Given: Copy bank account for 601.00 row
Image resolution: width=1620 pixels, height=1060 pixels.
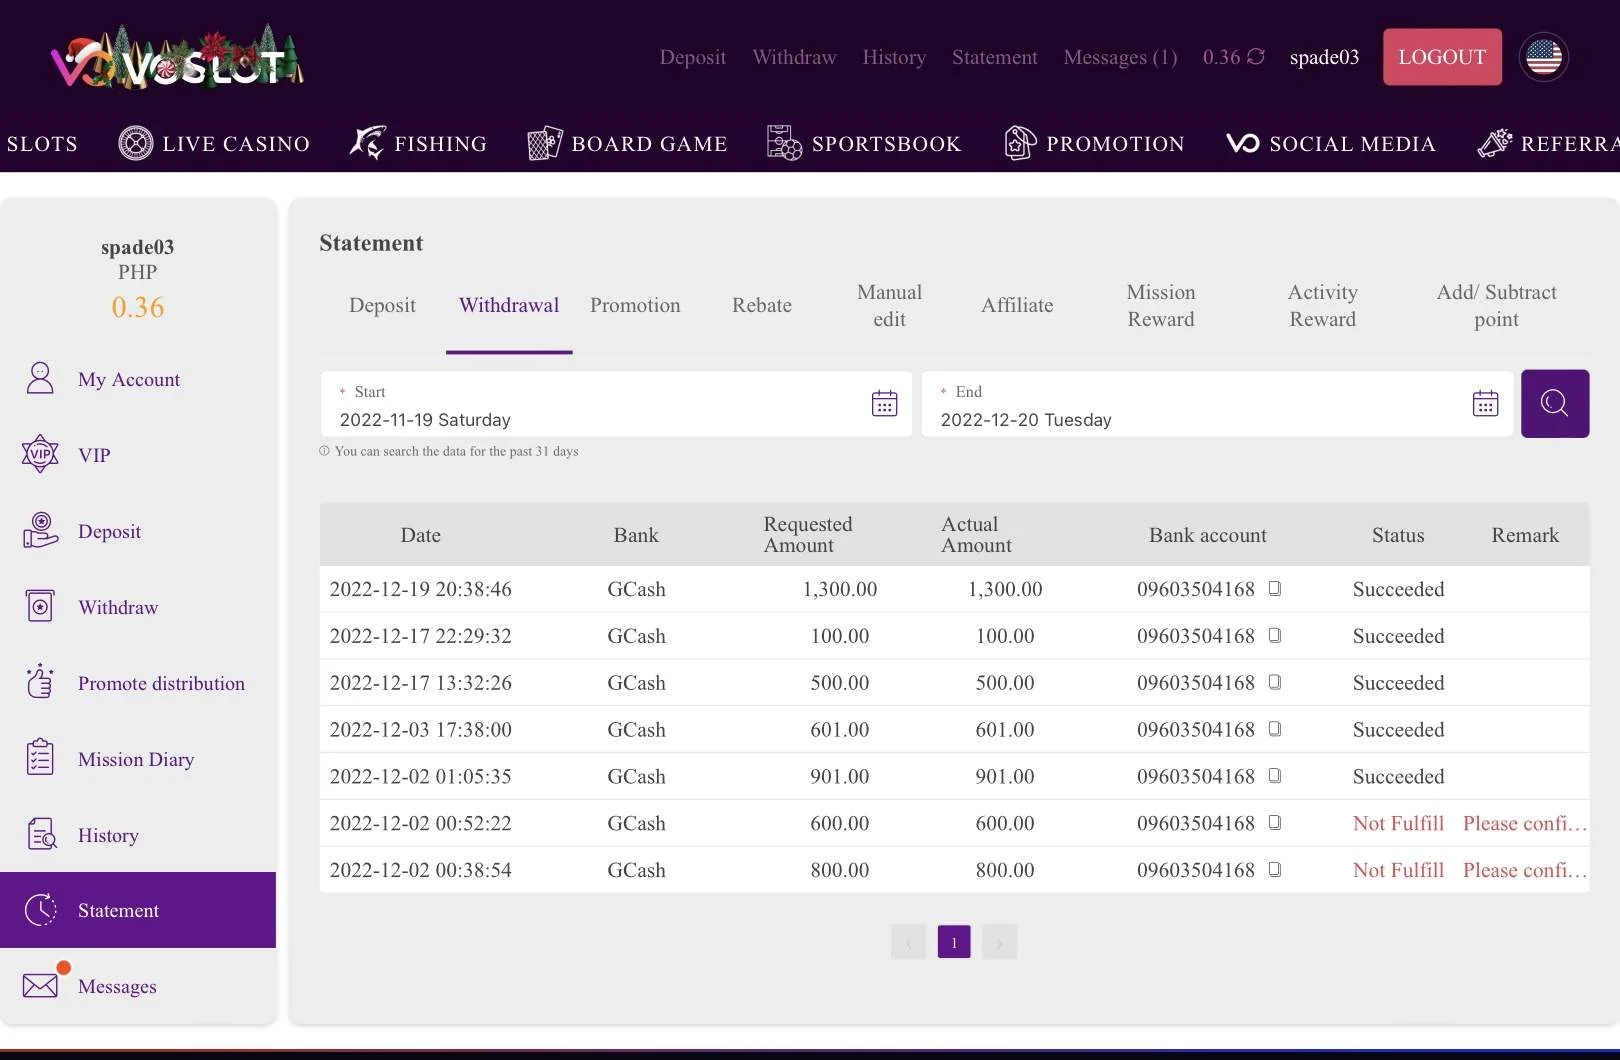Looking at the screenshot, I should pyautogui.click(x=1275, y=729).
